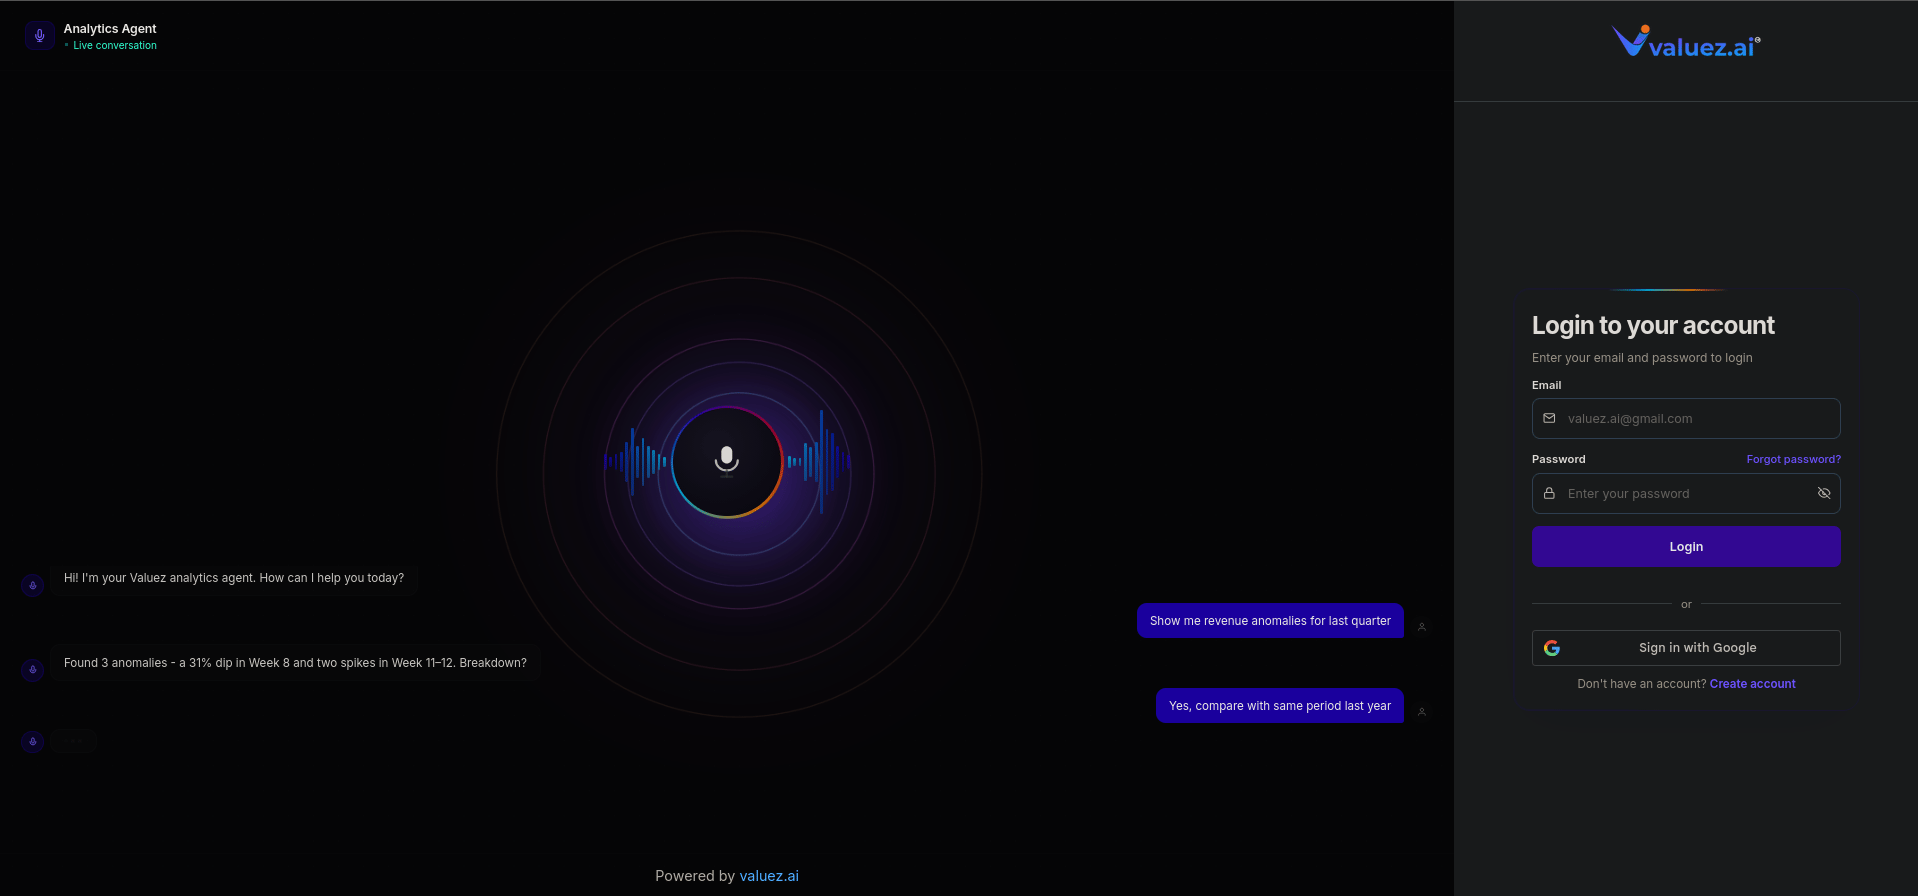Click 'Show me revenue anomalies for last quarter' bubble
The image size is (1918, 896).
(x=1270, y=621)
